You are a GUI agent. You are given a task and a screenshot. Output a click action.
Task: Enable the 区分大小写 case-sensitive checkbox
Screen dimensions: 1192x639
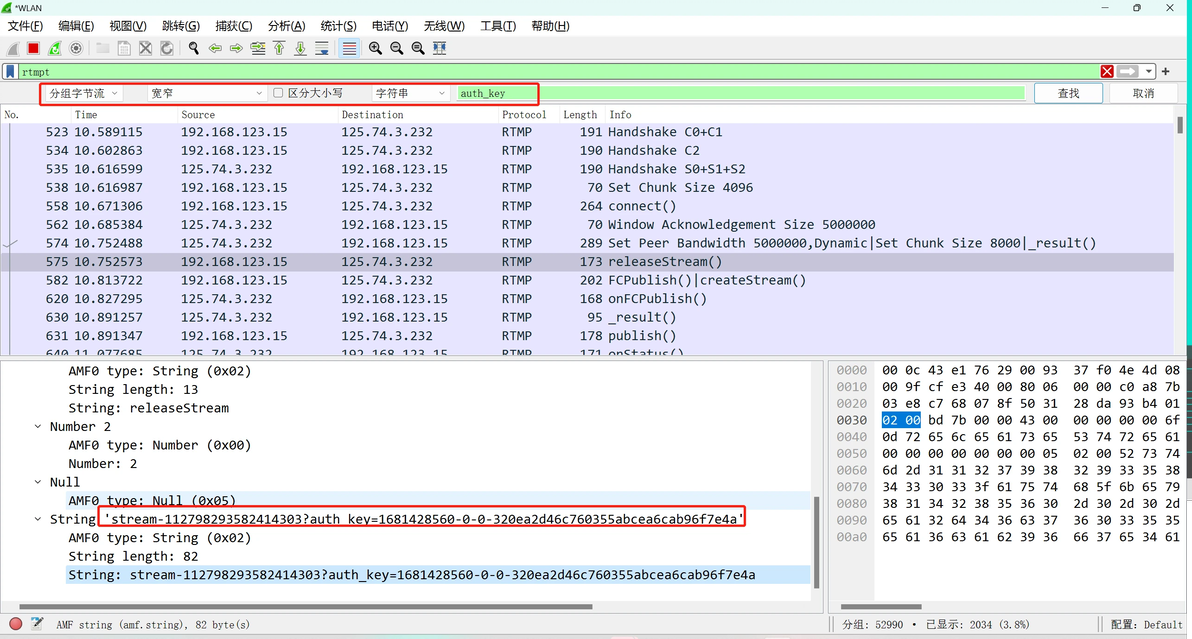[278, 93]
